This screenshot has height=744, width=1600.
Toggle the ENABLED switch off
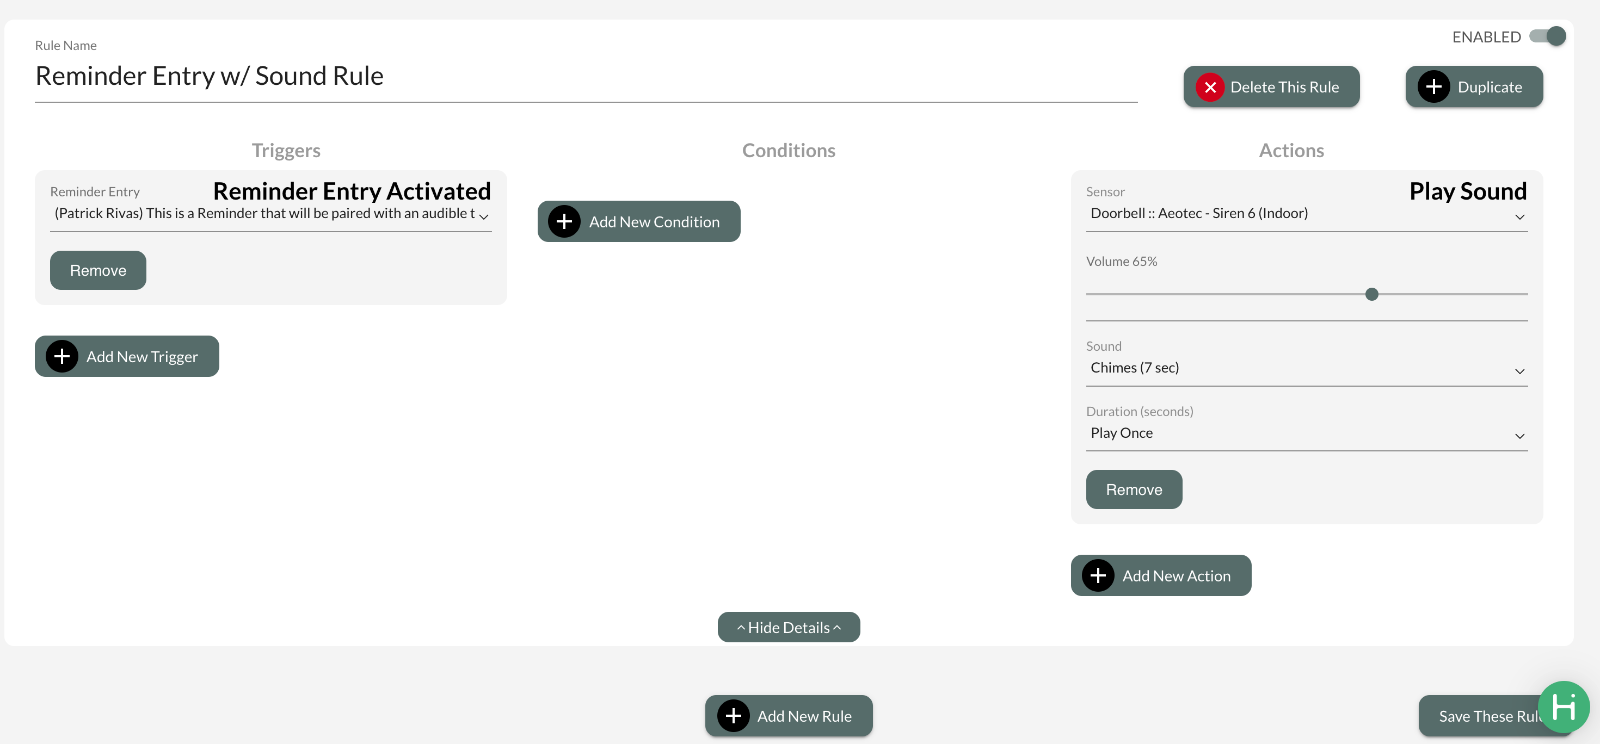pos(1548,37)
